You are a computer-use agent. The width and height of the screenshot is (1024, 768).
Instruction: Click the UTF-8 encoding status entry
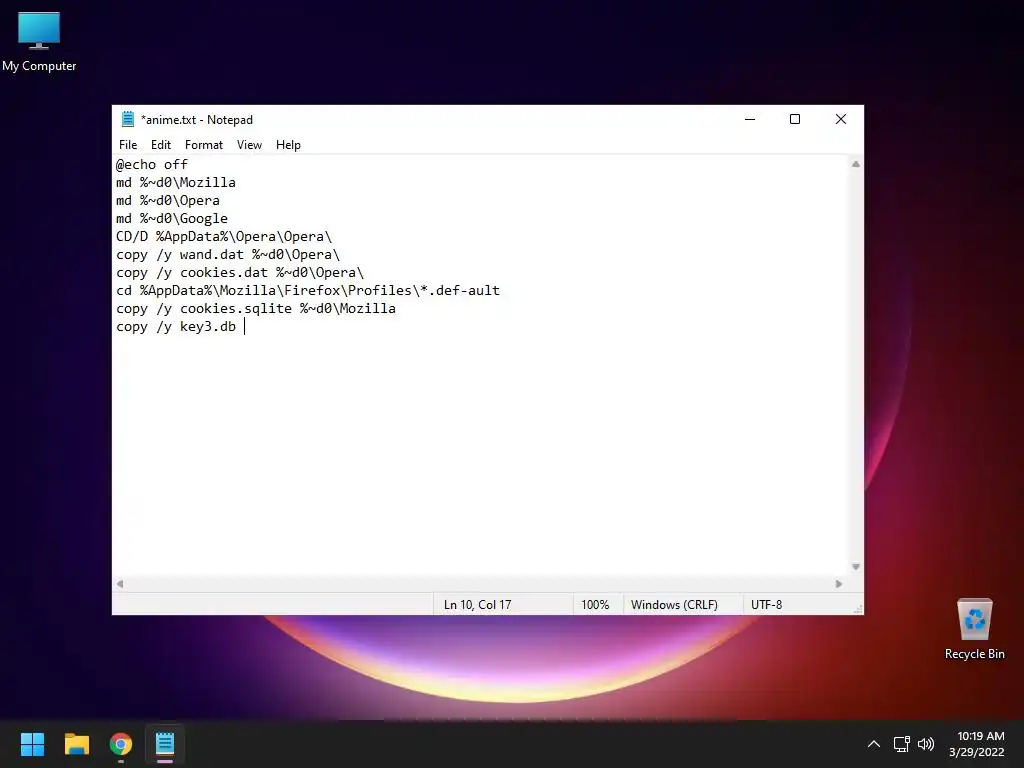(x=766, y=605)
